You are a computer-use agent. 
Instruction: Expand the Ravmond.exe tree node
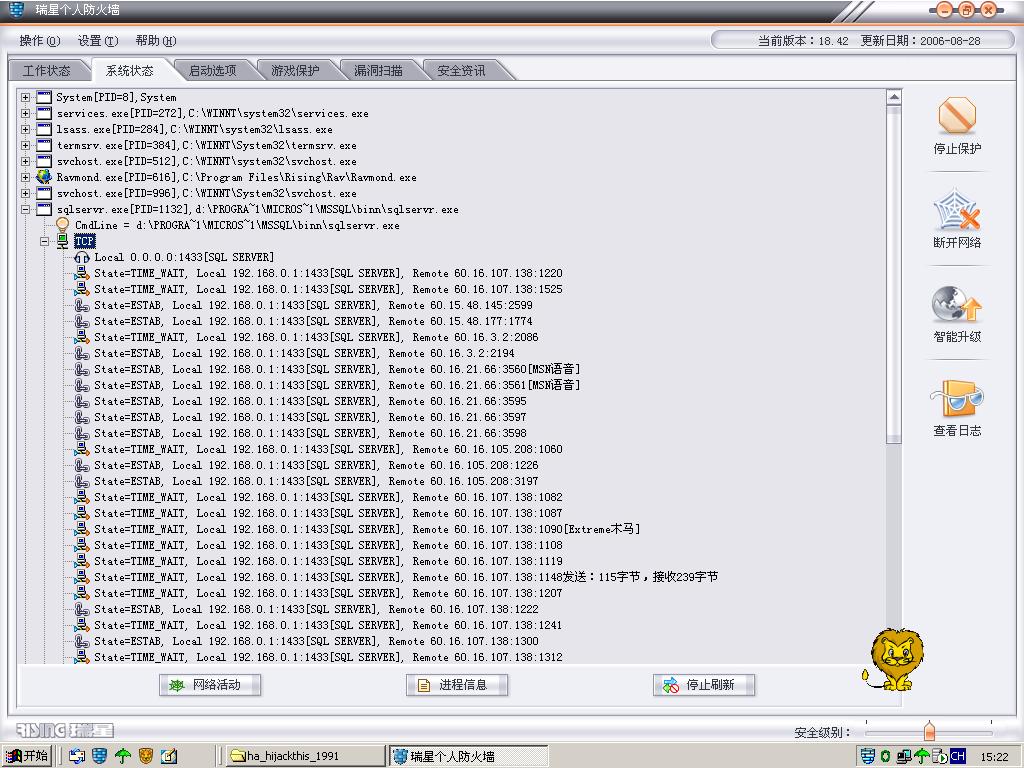pos(25,177)
